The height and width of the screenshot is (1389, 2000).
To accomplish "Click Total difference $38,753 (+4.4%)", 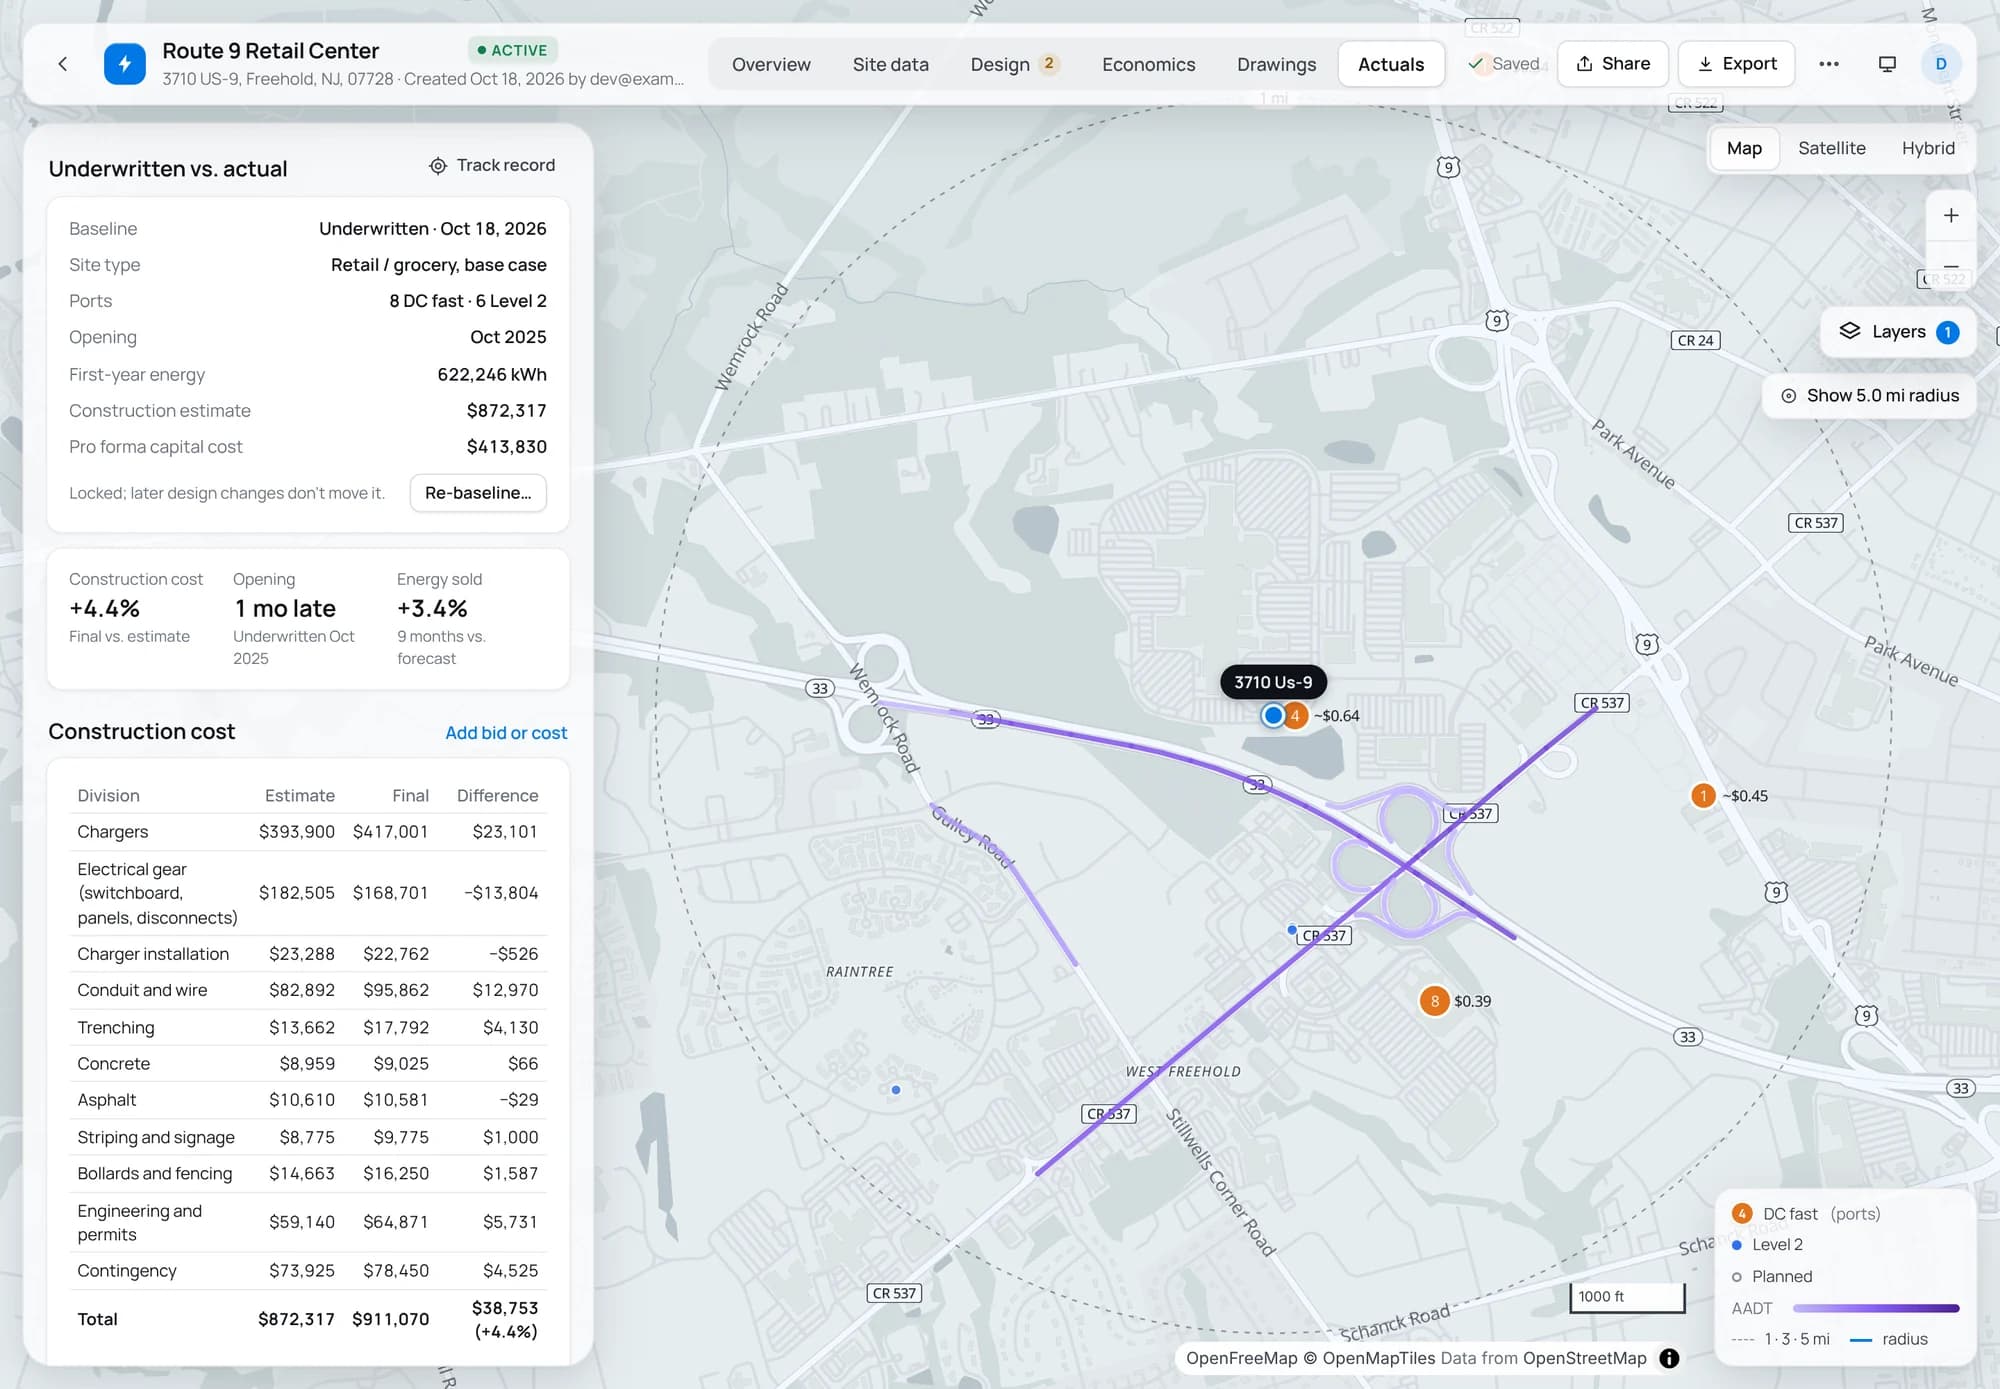I will click(x=505, y=1320).
